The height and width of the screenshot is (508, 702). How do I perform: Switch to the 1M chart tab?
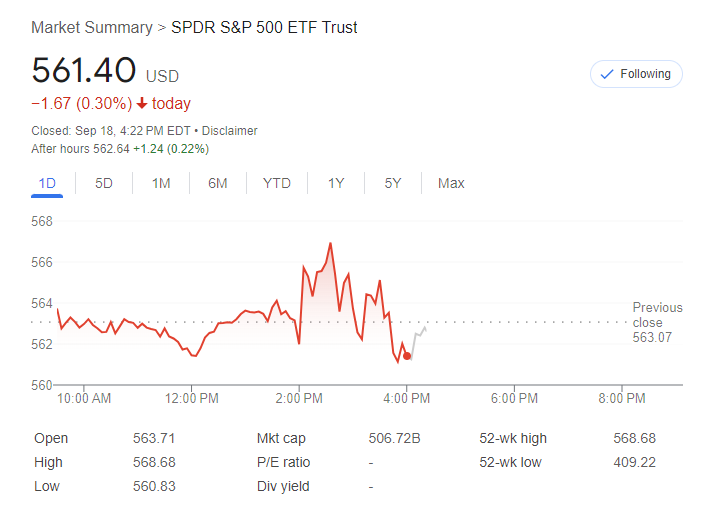161,183
